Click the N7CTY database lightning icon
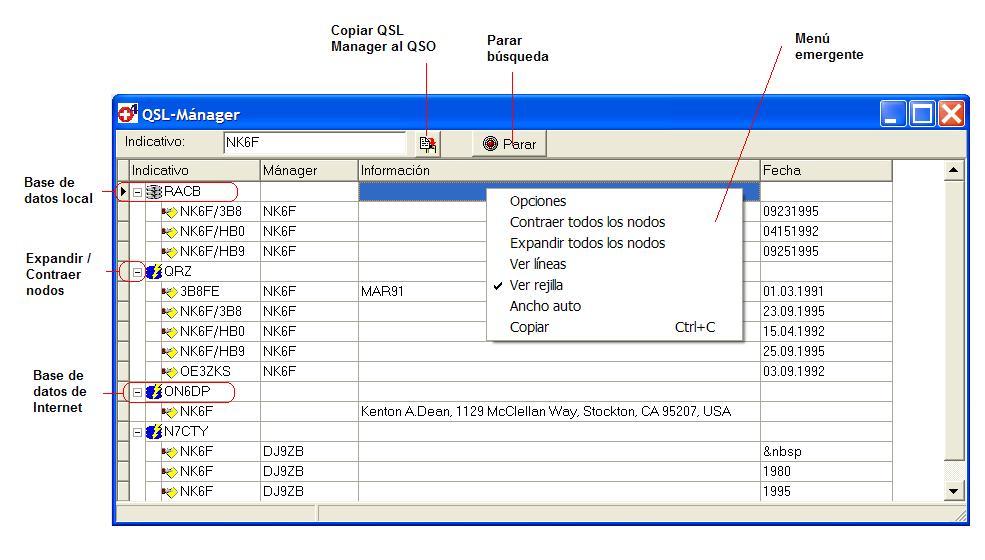Viewport: 985px width, 560px height. (x=154, y=432)
